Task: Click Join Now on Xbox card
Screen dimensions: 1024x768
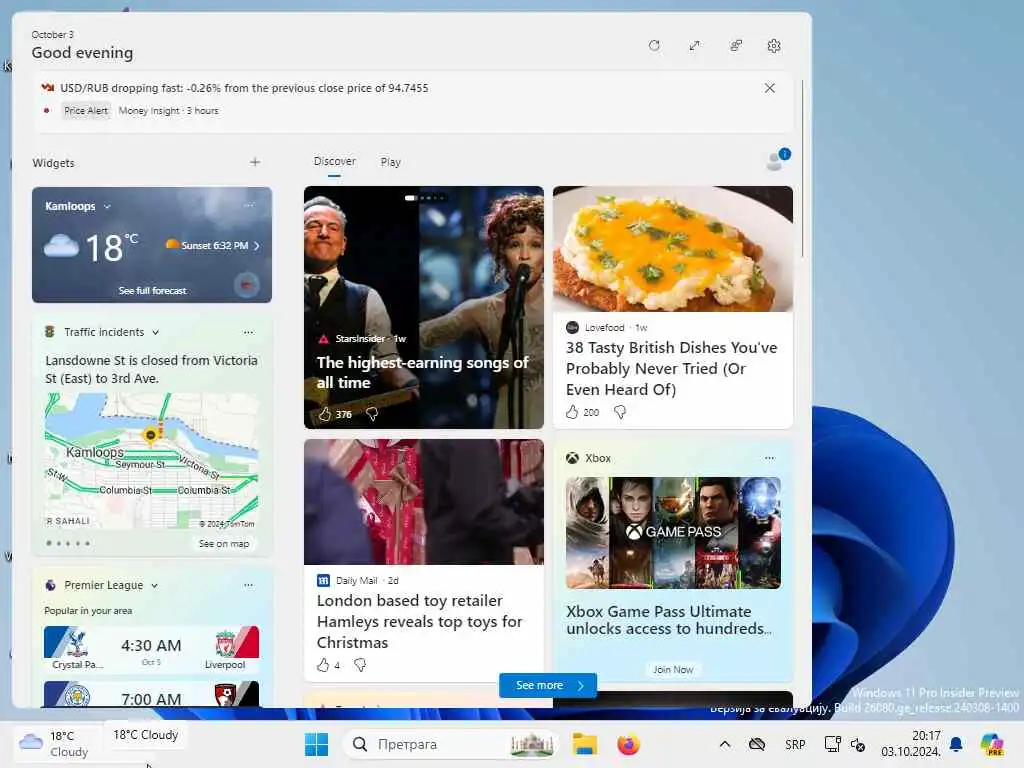Action: pyautogui.click(x=673, y=669)
